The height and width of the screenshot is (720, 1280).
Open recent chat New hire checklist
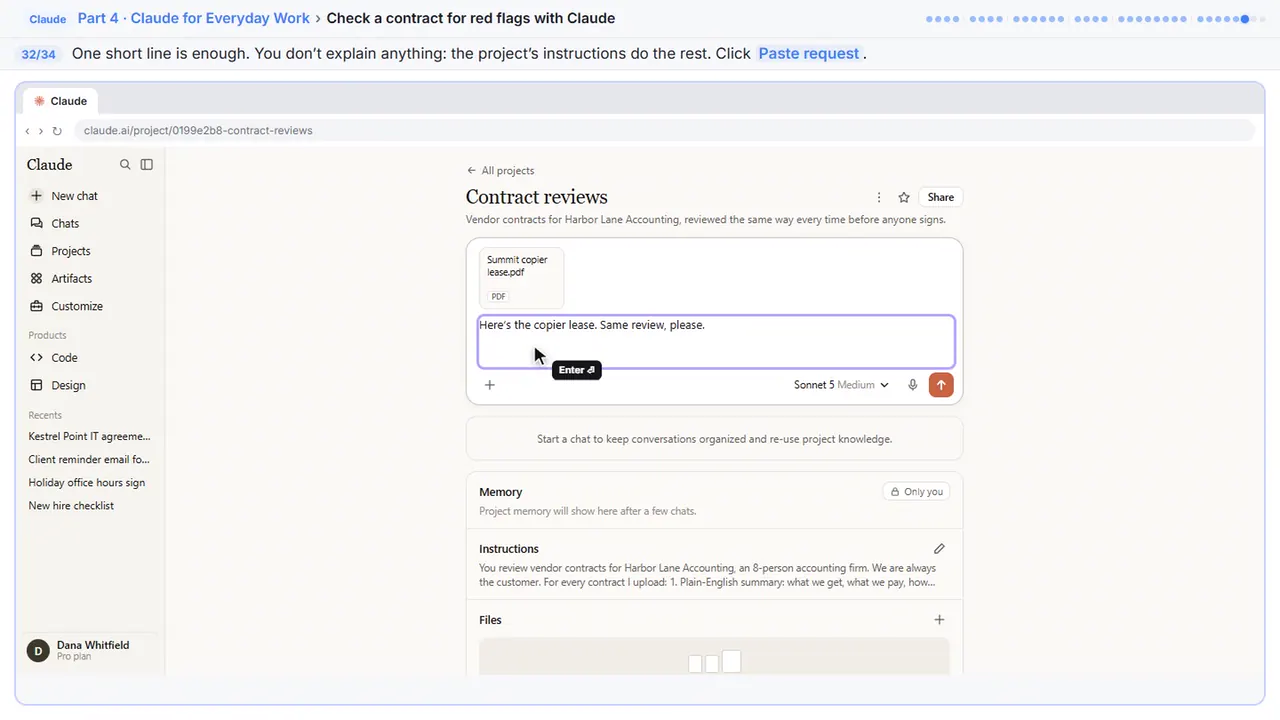[71, 506]
